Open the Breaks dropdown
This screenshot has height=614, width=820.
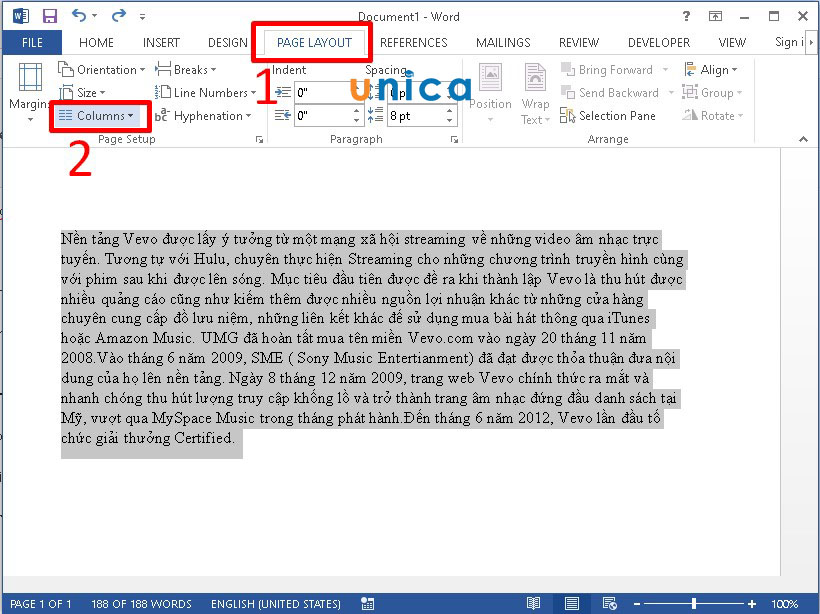pyautogui.click(x=186, y=70)
